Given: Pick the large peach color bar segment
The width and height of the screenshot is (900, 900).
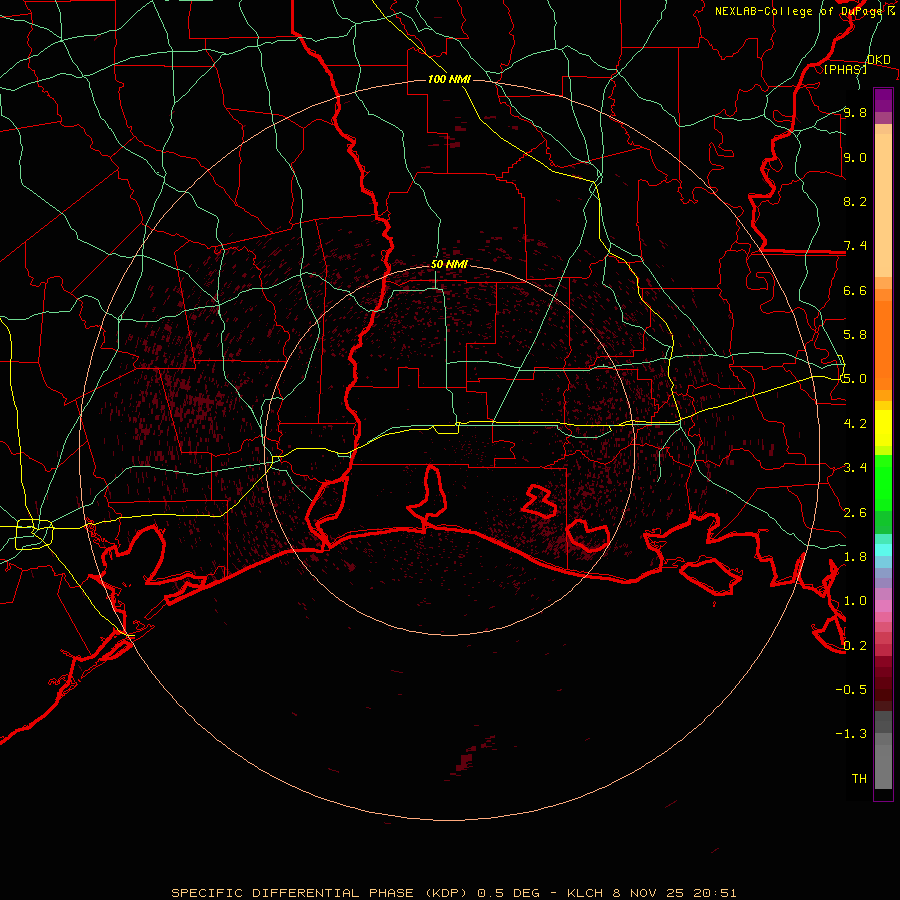Looking at the screenshot, I should pyautogui.click(x=883, y=205).
